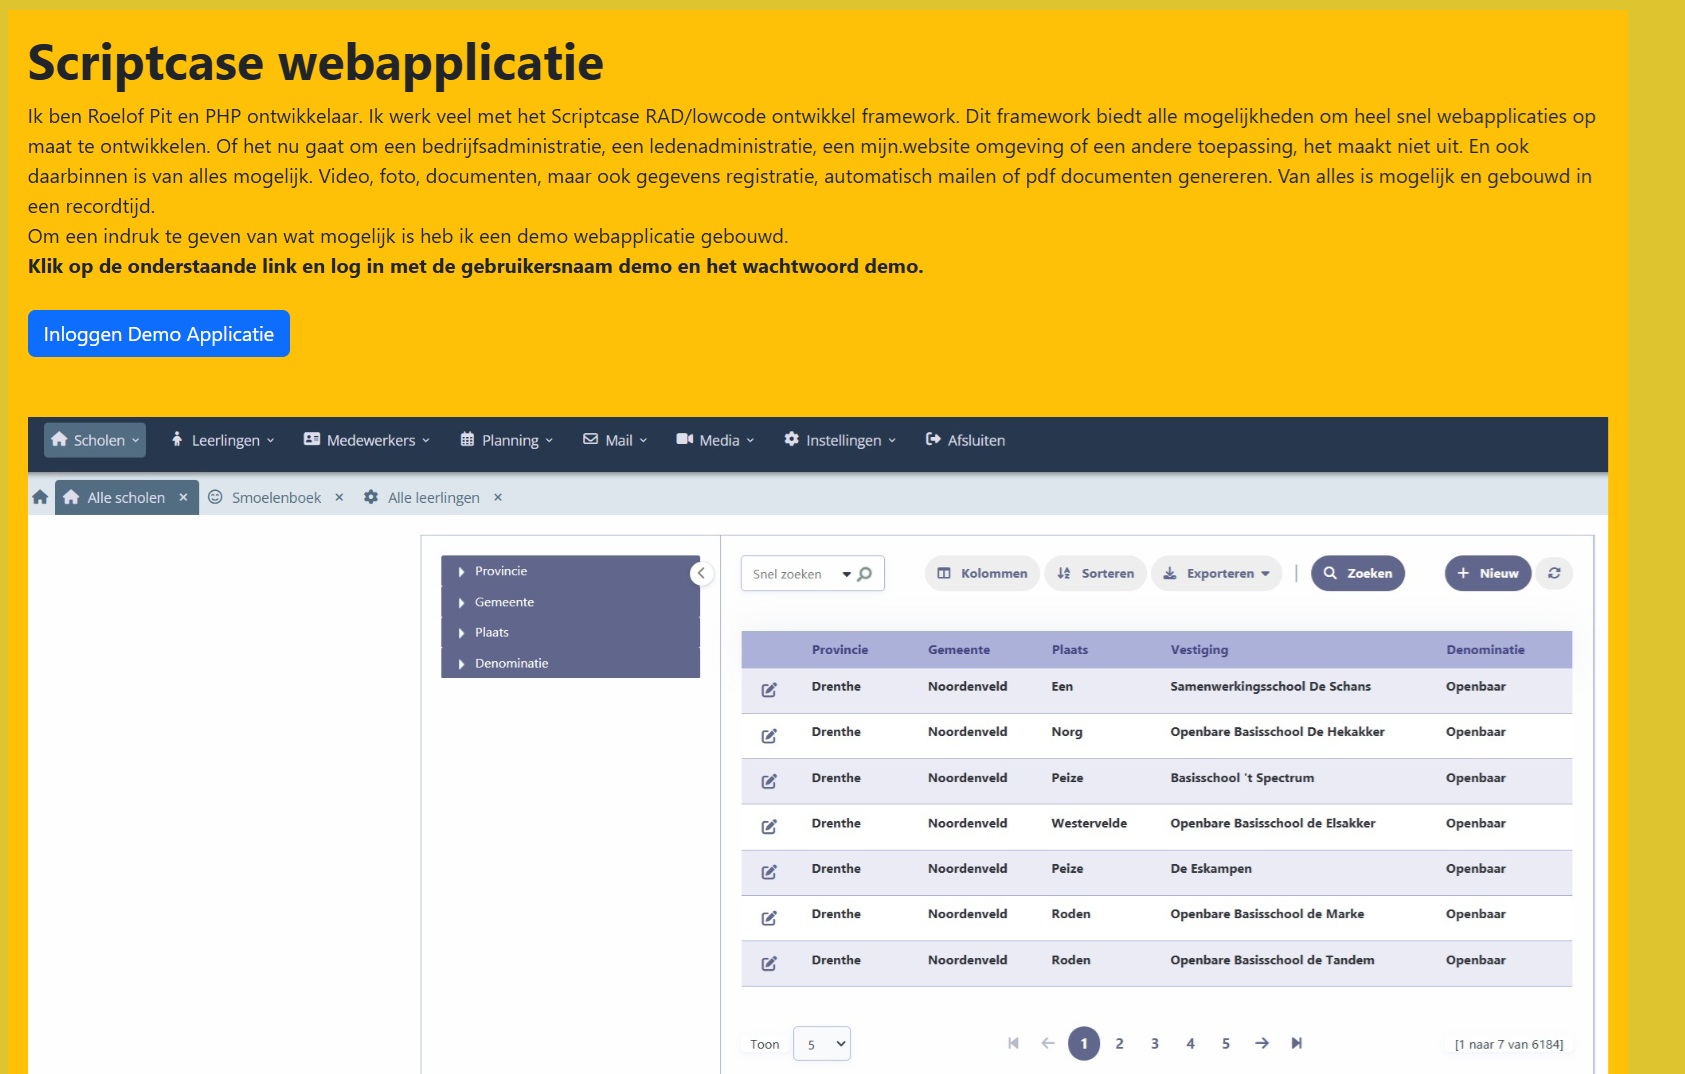The width and height of the screenshot is (1685, 1074).
Task: Click the Nieuw button
Action: click(x=1487, y=573)
